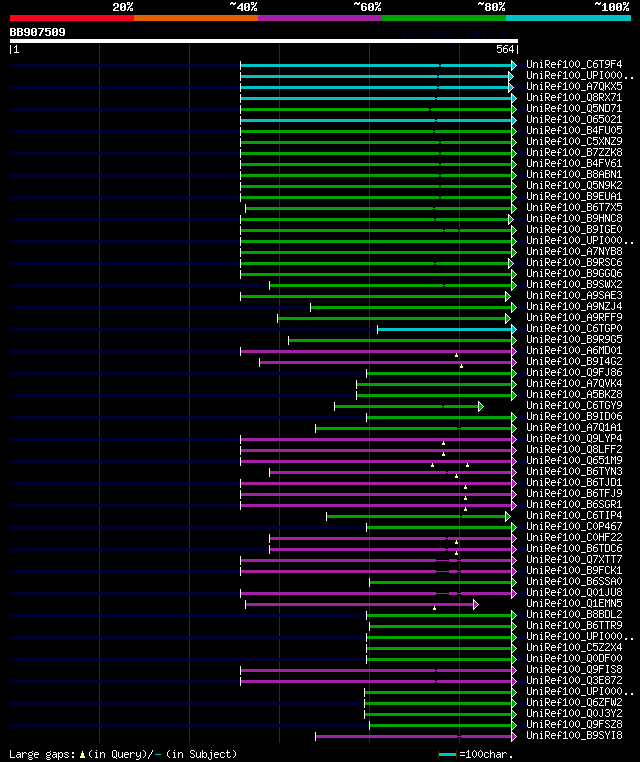Select hit label UniRef100_B6TJD1

[x=574, y=483]
